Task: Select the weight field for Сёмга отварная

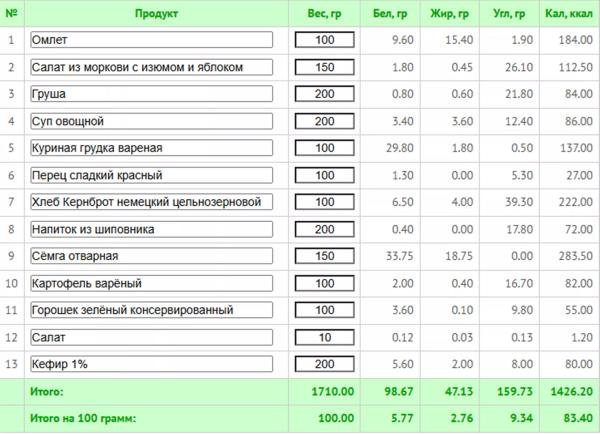Action: pyautogui.click(x=324, y=256)
